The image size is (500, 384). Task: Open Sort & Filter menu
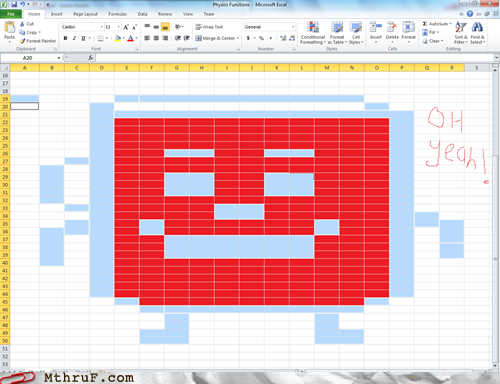tap(461, 32)
